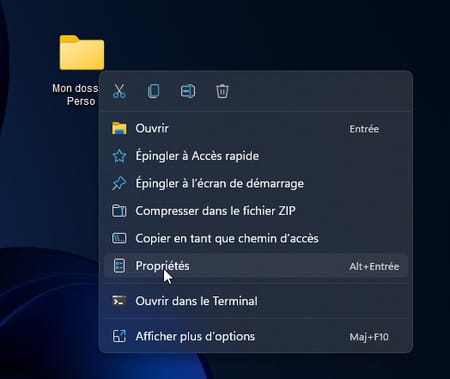
Task: Select Copier en tant que chemin d'accès
Action: [256, 238]
